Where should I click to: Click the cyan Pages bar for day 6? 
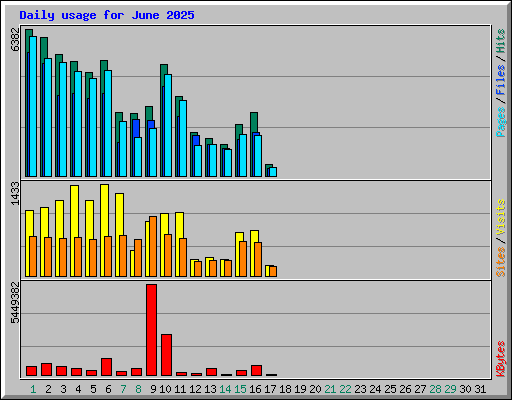pos(108,123)
